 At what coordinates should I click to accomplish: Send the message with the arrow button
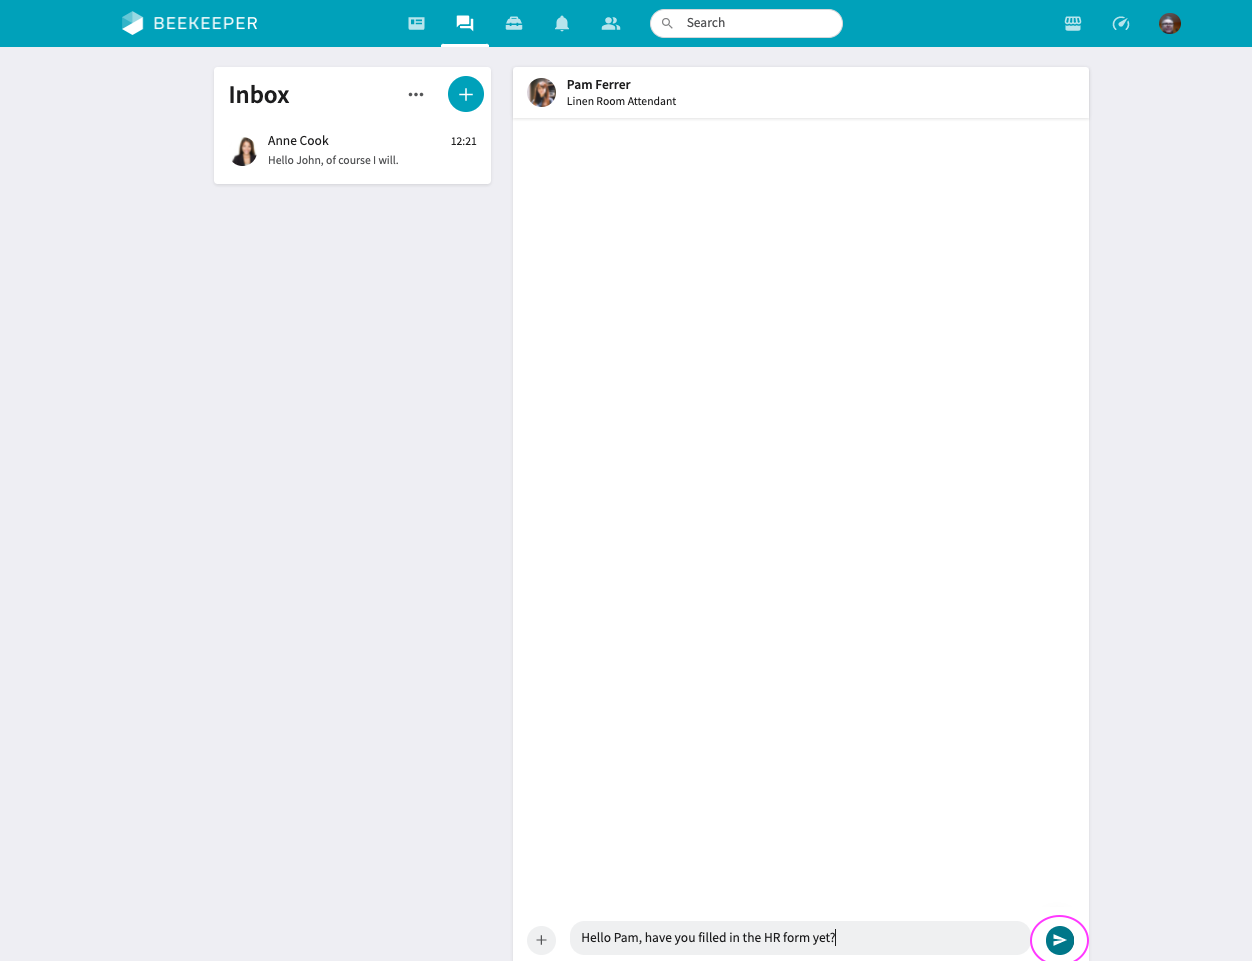1059,940
